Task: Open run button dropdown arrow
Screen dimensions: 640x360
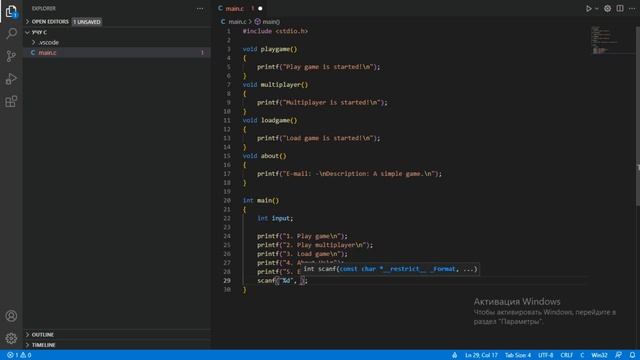Action: click(x=596, y=9)
